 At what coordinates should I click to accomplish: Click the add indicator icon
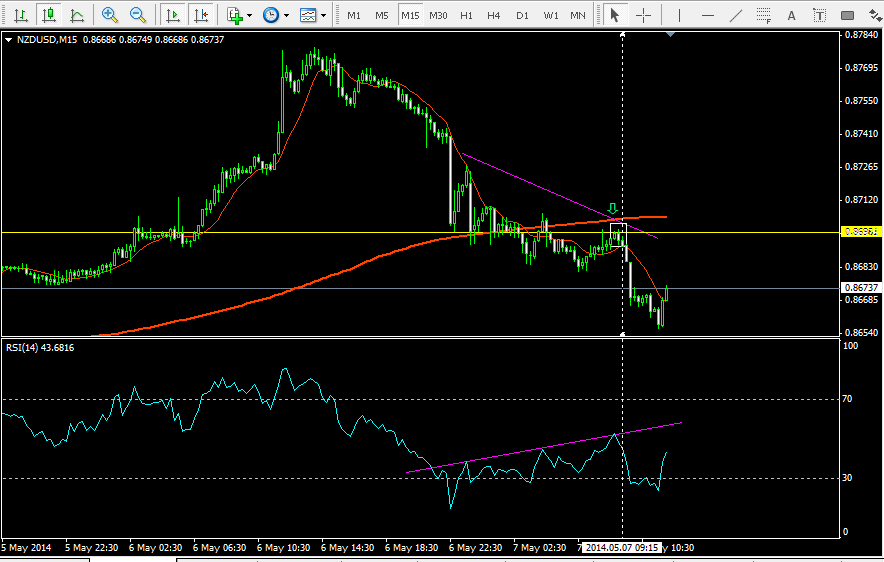235,15
